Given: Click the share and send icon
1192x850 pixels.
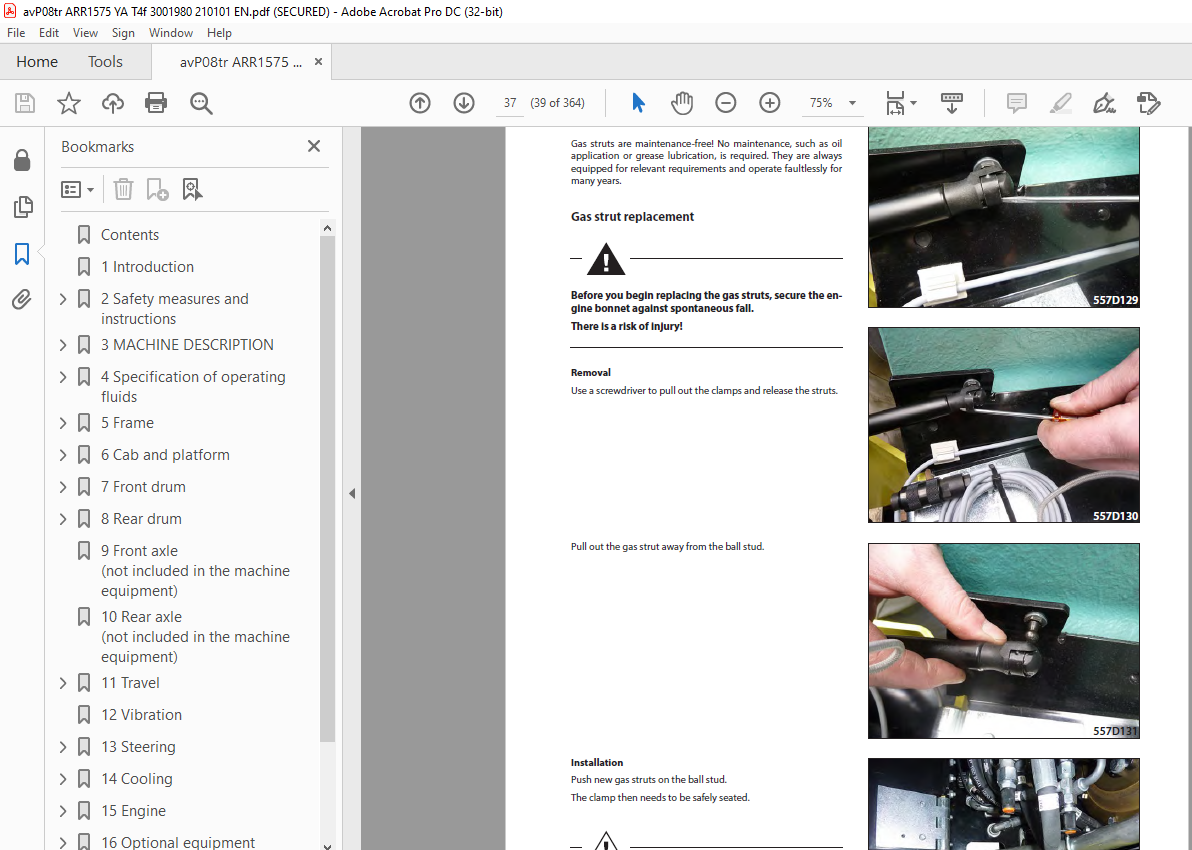Looking at the screenshot, I should point(1148,103).
